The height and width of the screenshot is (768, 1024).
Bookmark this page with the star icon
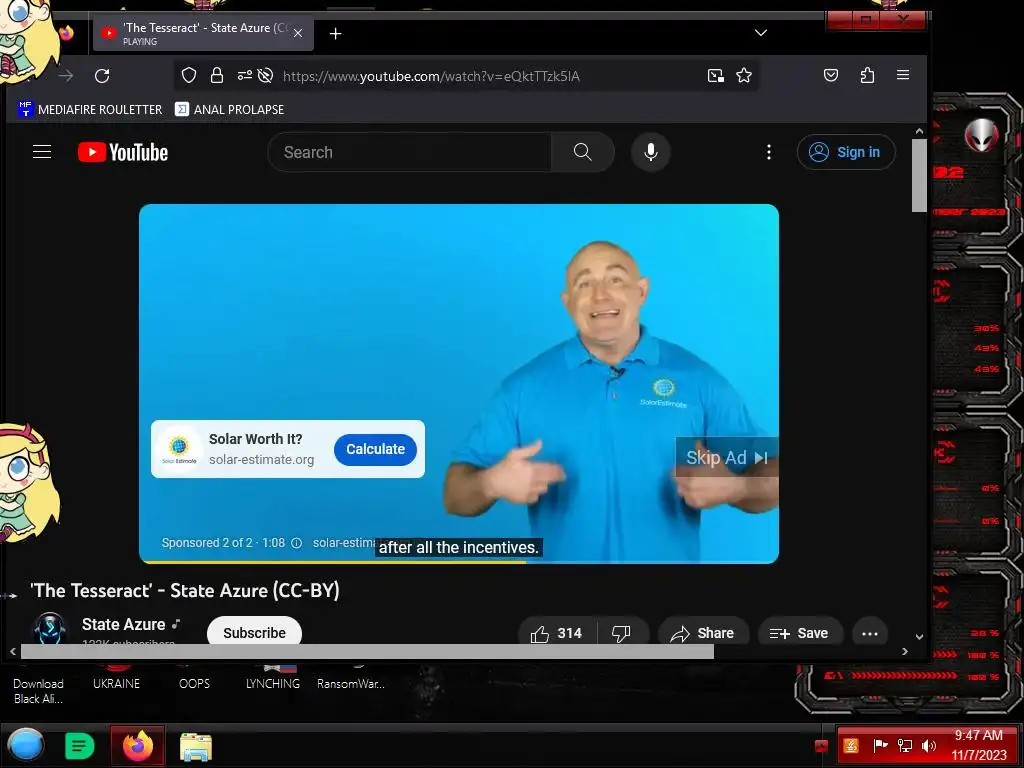click(x=744, y=76)
